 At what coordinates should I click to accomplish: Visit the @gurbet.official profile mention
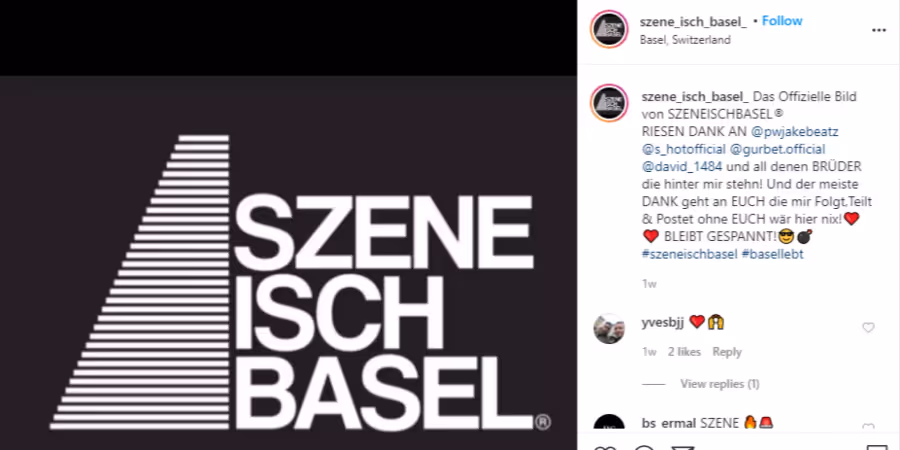pyautogui.click(x=777, y=150)
